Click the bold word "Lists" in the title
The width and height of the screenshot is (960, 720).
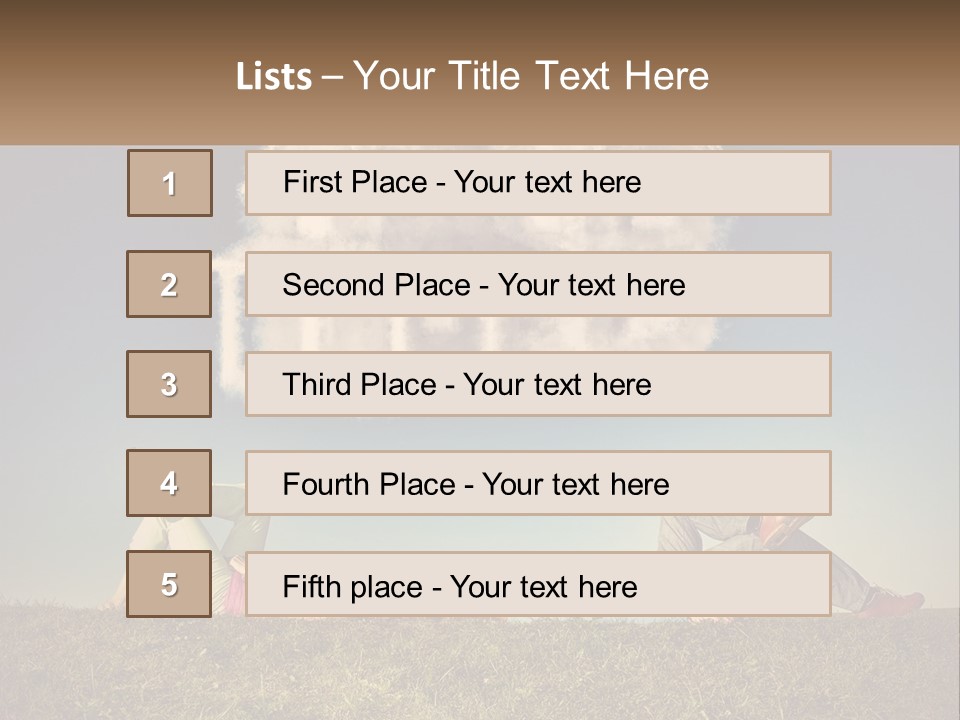[x=274, y=76]
